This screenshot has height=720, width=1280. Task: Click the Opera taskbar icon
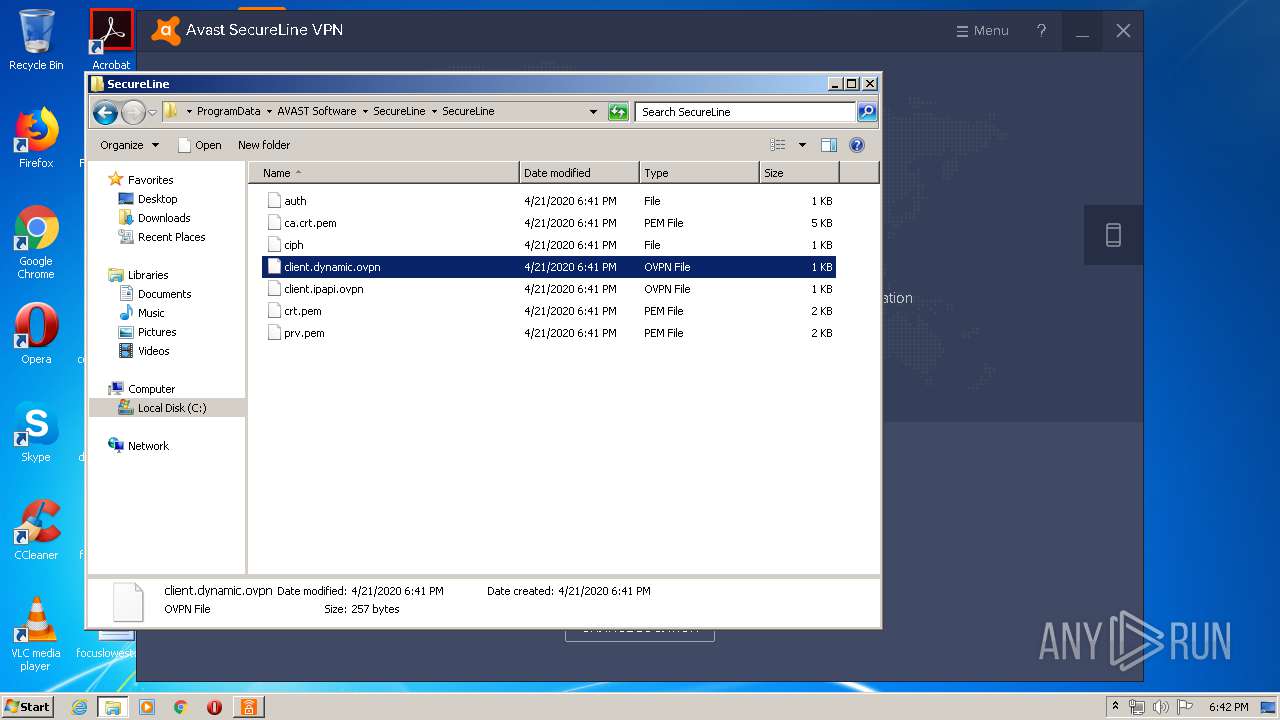point(214,707)
